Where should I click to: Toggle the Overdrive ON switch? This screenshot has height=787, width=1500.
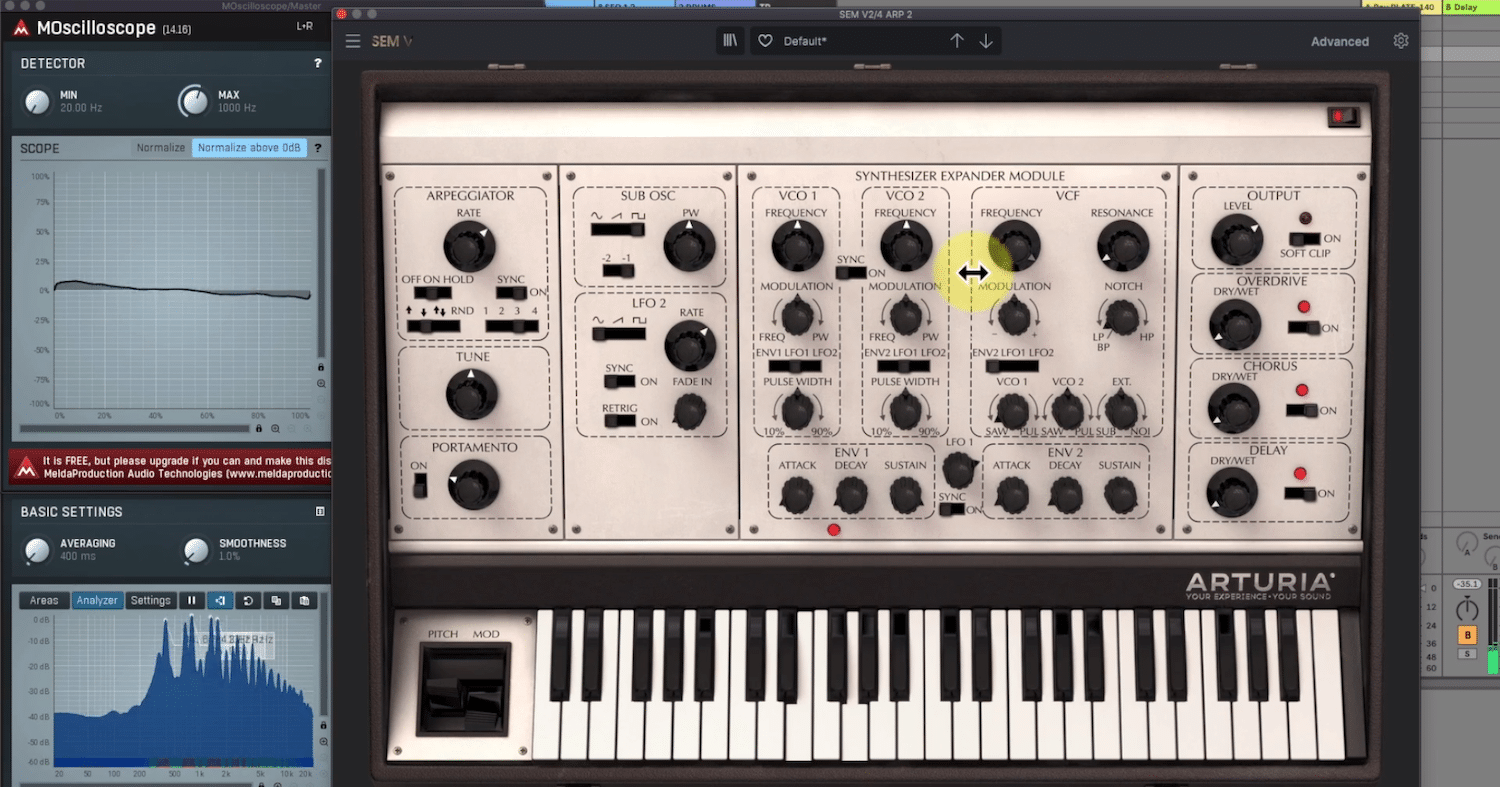[x=1303, y=327]
